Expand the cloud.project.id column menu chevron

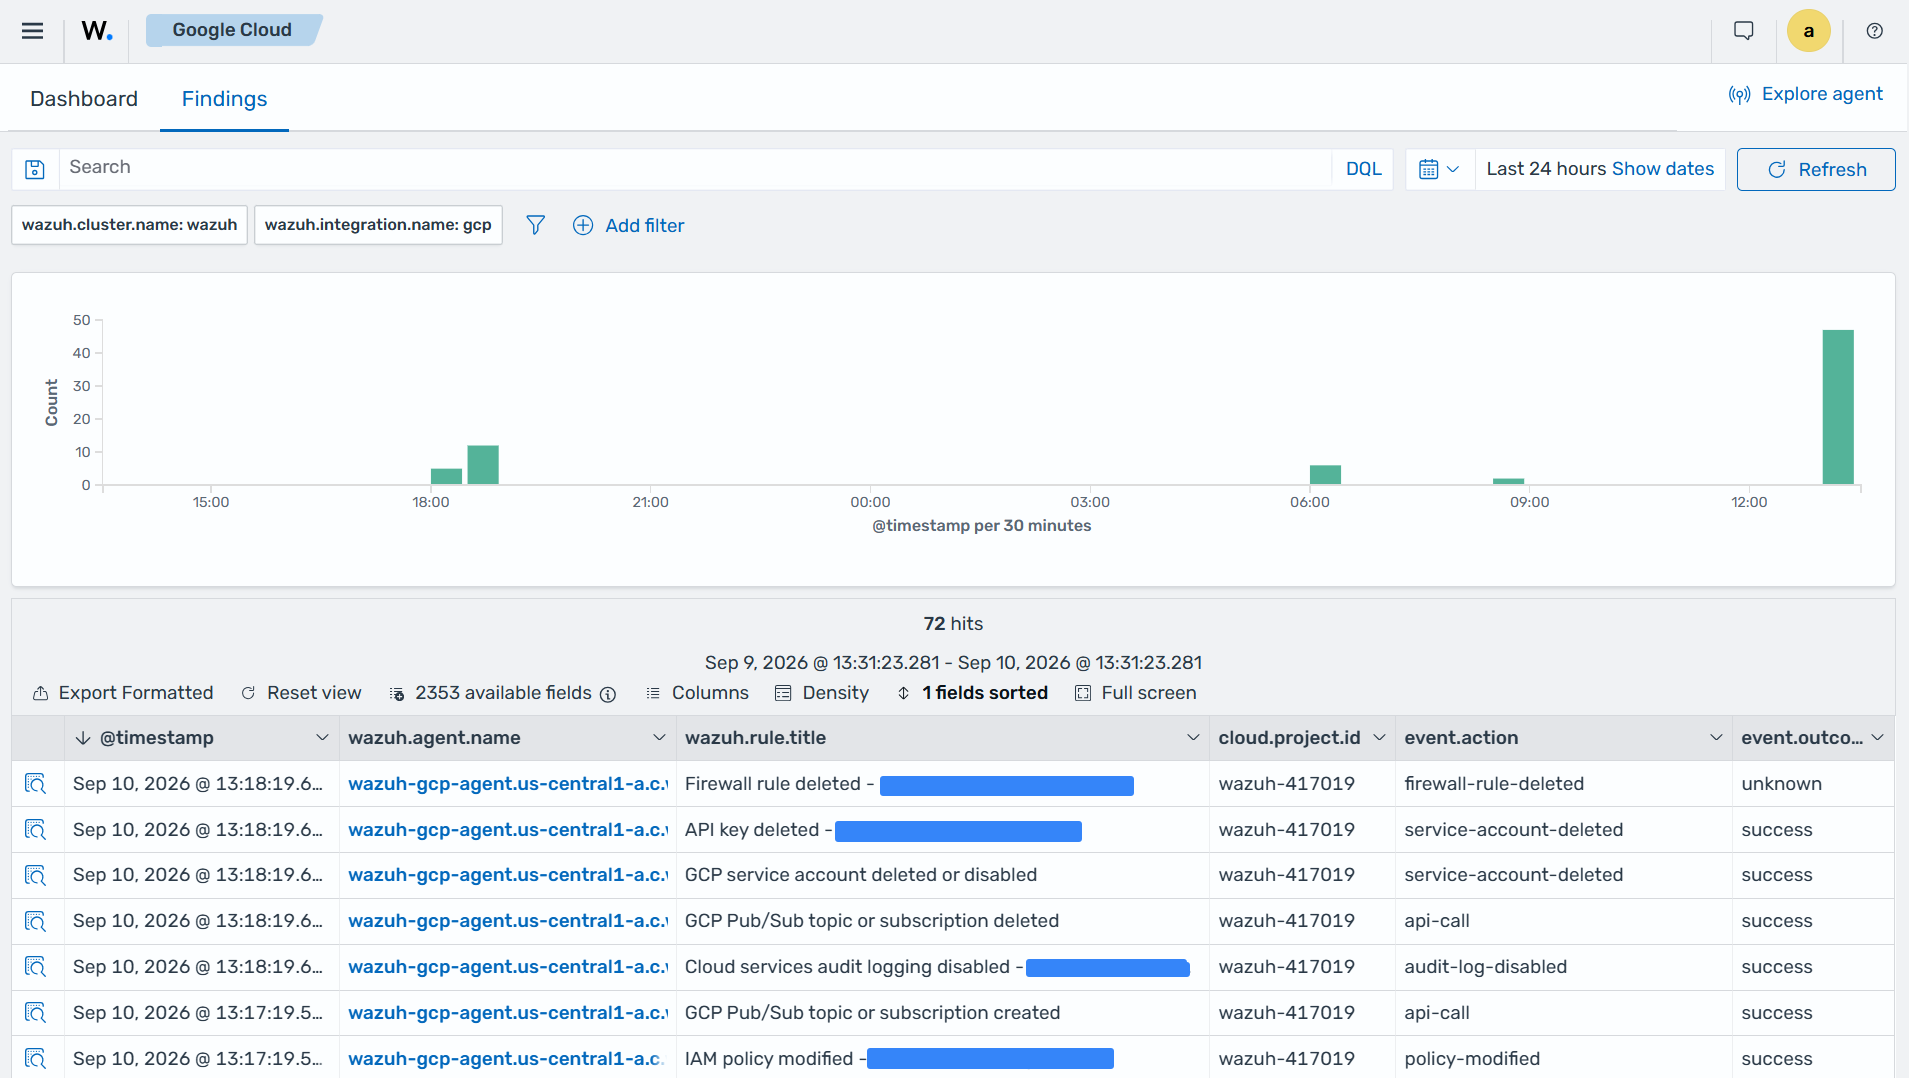[1379, 738]
